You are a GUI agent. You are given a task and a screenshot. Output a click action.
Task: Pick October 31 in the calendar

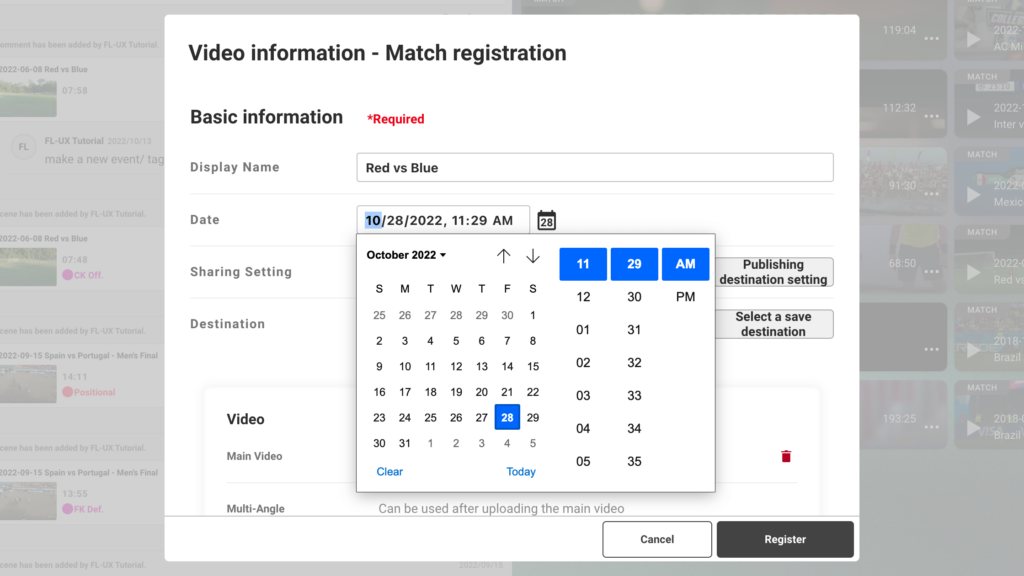(x=405, y=443)
